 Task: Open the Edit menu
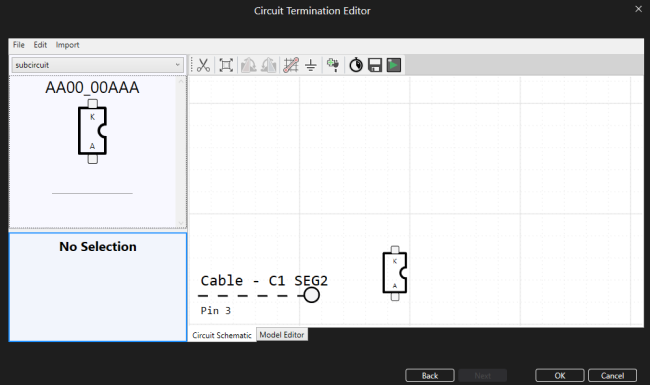coord(40,45)
